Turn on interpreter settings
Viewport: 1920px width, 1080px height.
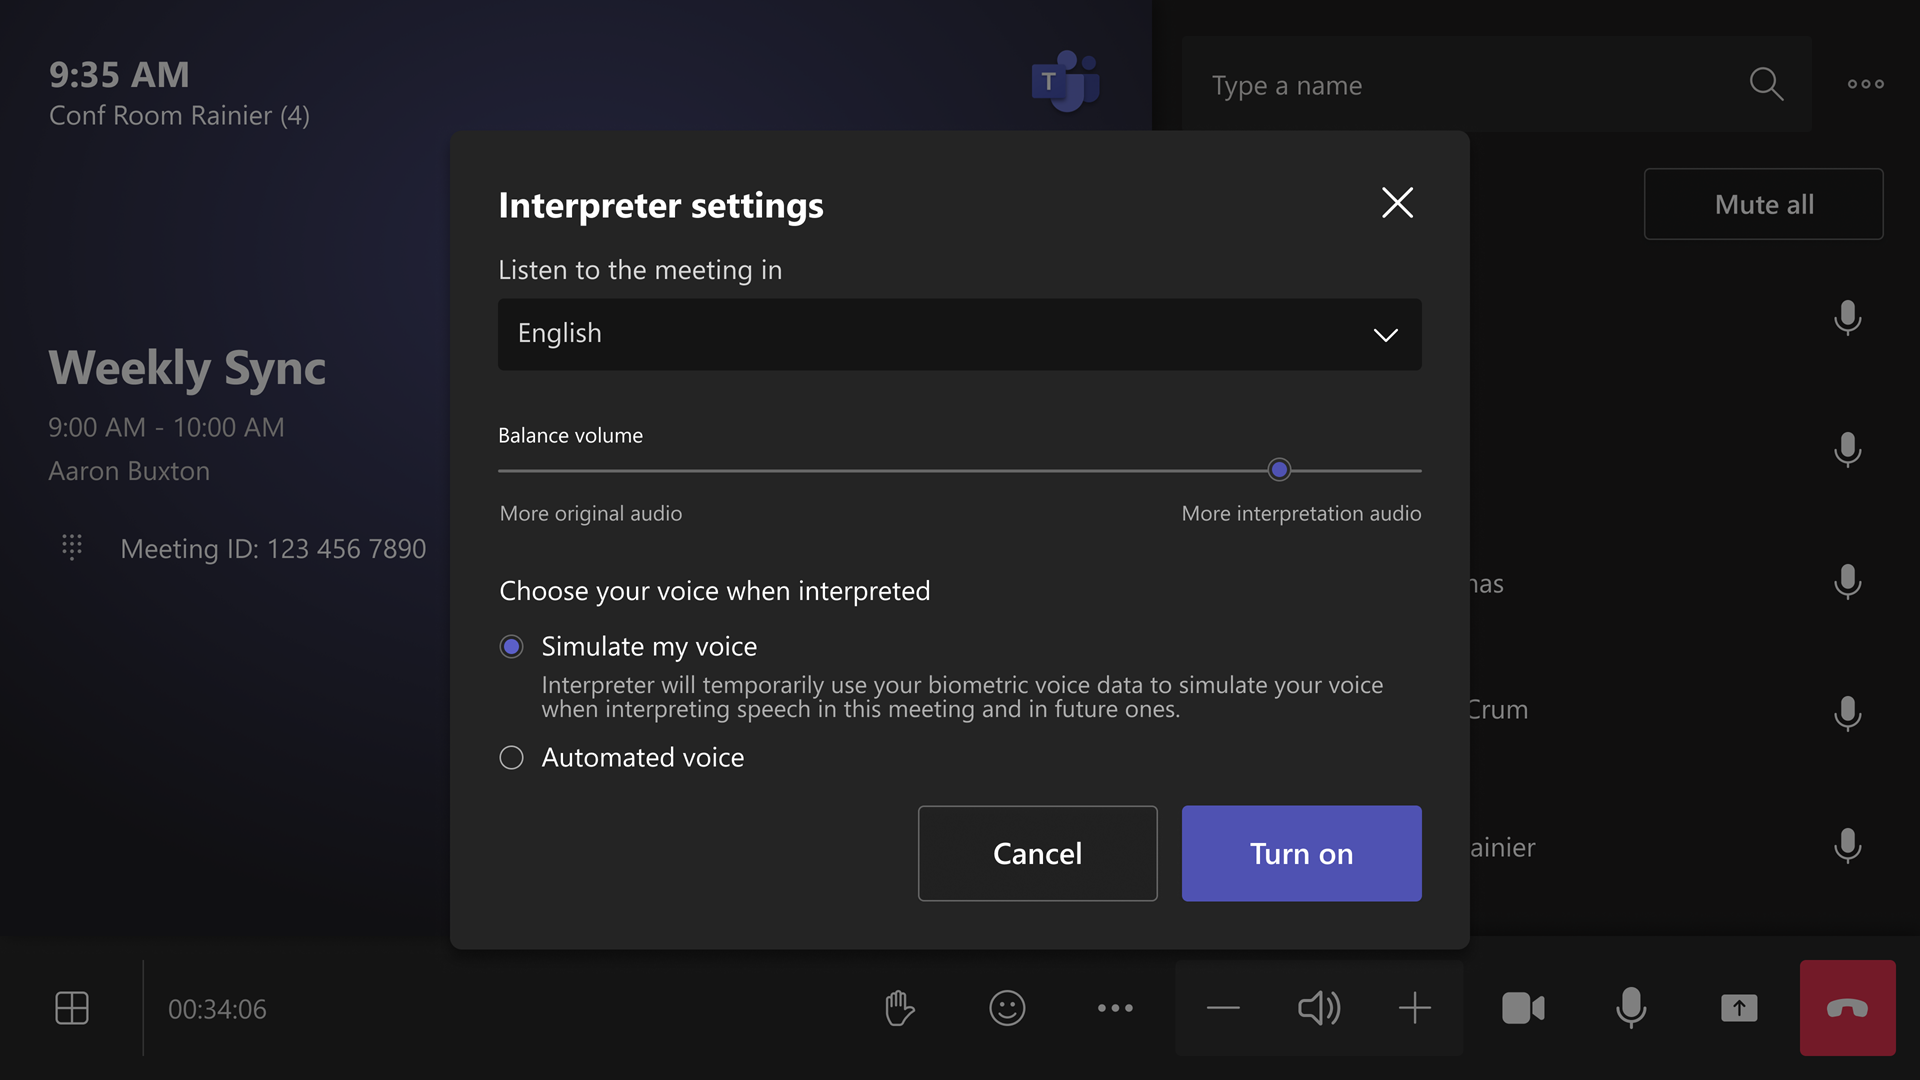(x=1301, y=853)
